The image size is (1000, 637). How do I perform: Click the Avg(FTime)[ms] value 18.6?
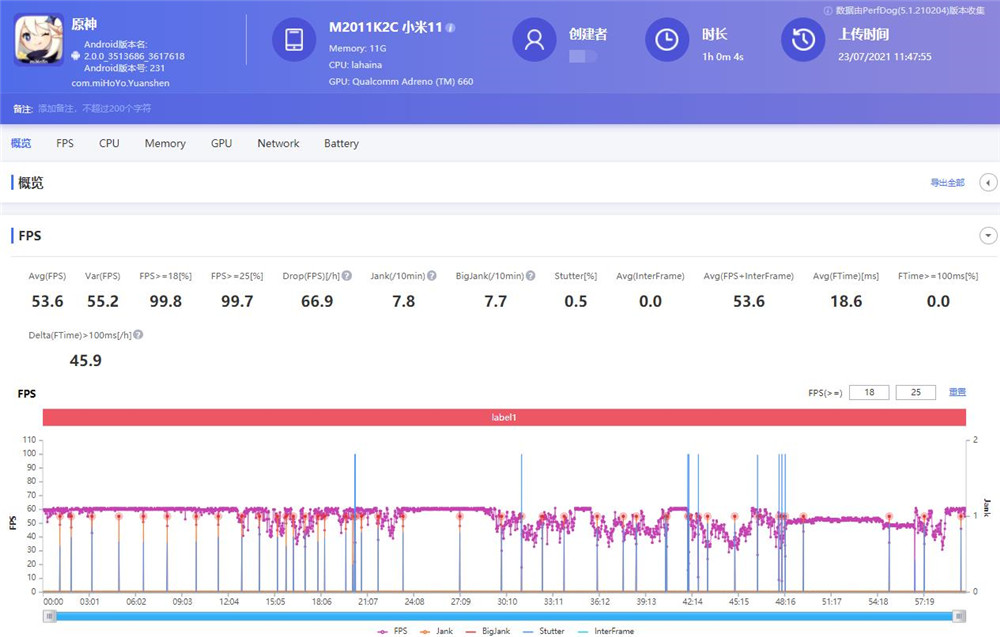point(846,301)
